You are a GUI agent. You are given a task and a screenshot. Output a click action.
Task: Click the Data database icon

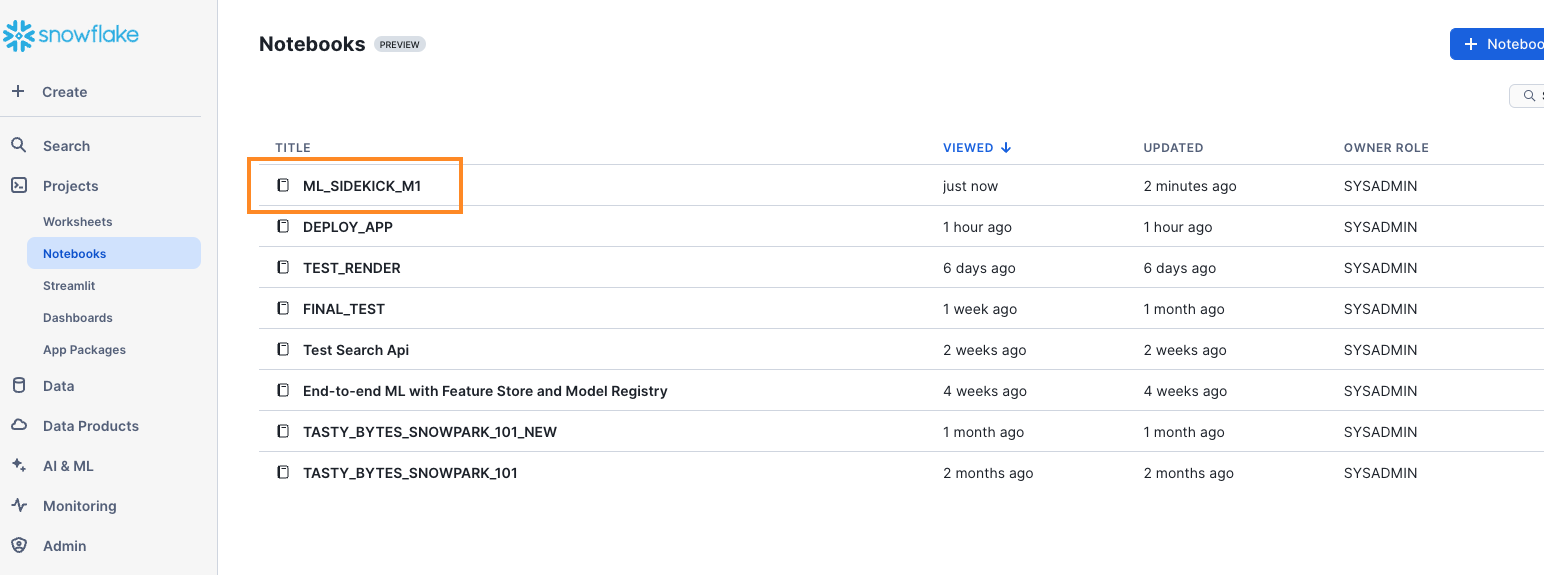18,385
